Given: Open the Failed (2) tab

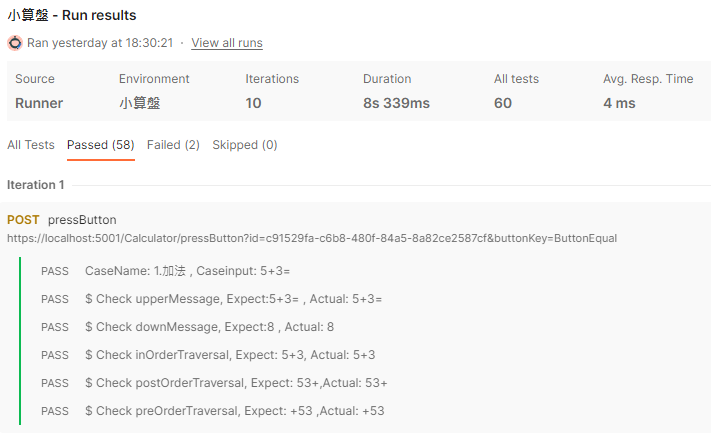Looking at the screenshot, I should pyautogui.click(x=173, y=145).
